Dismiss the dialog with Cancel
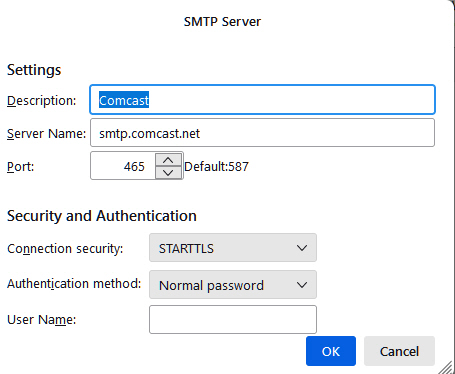Screen dimensions: 455x374 pyautogui.click(x=399, y=351)
